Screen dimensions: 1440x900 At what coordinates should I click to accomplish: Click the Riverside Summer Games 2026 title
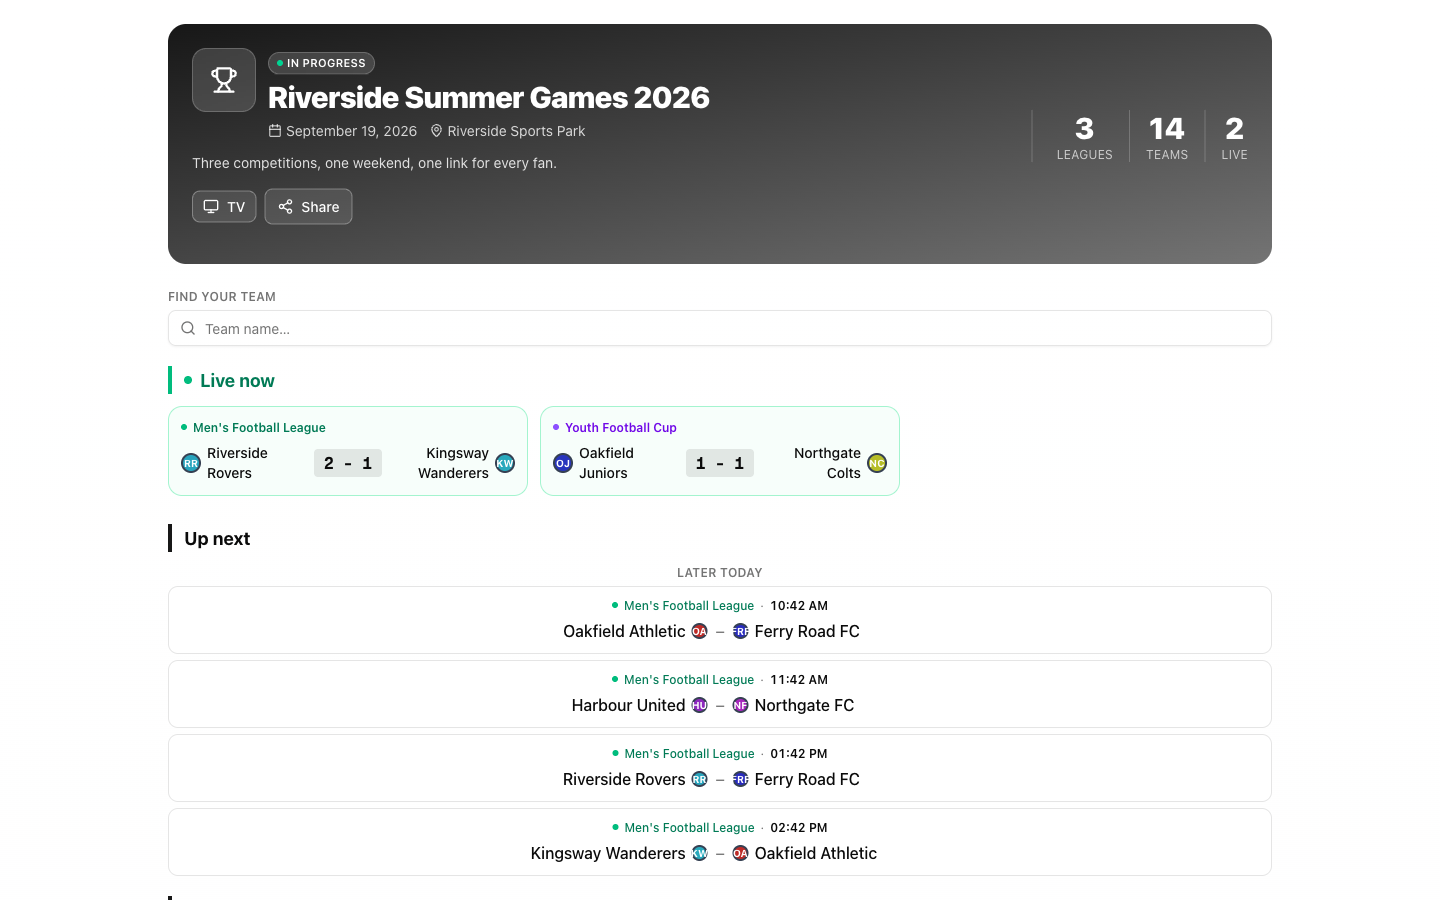[489, 98]
